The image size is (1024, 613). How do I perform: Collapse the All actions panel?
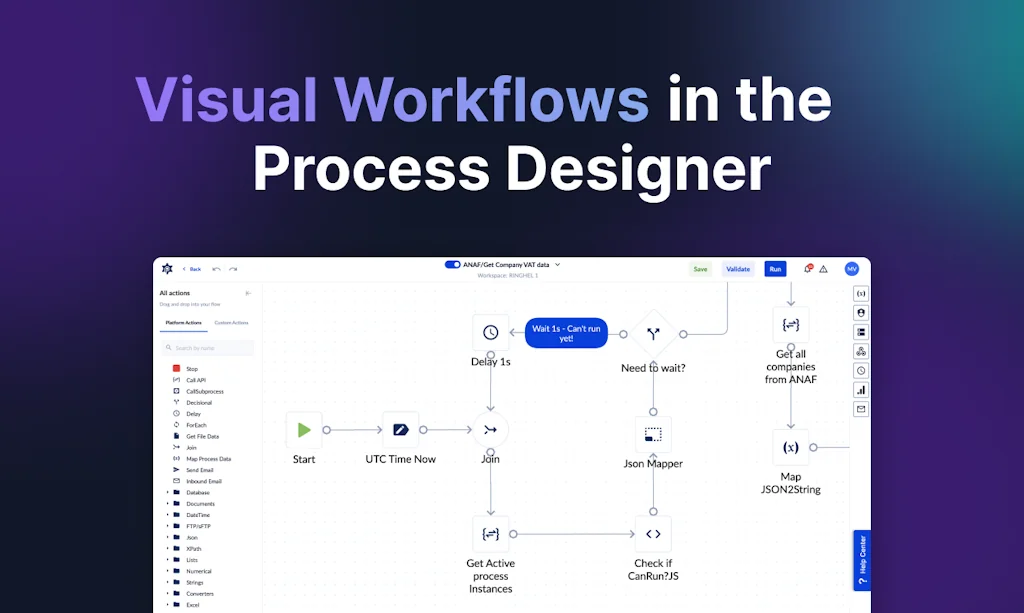(248, 293)
